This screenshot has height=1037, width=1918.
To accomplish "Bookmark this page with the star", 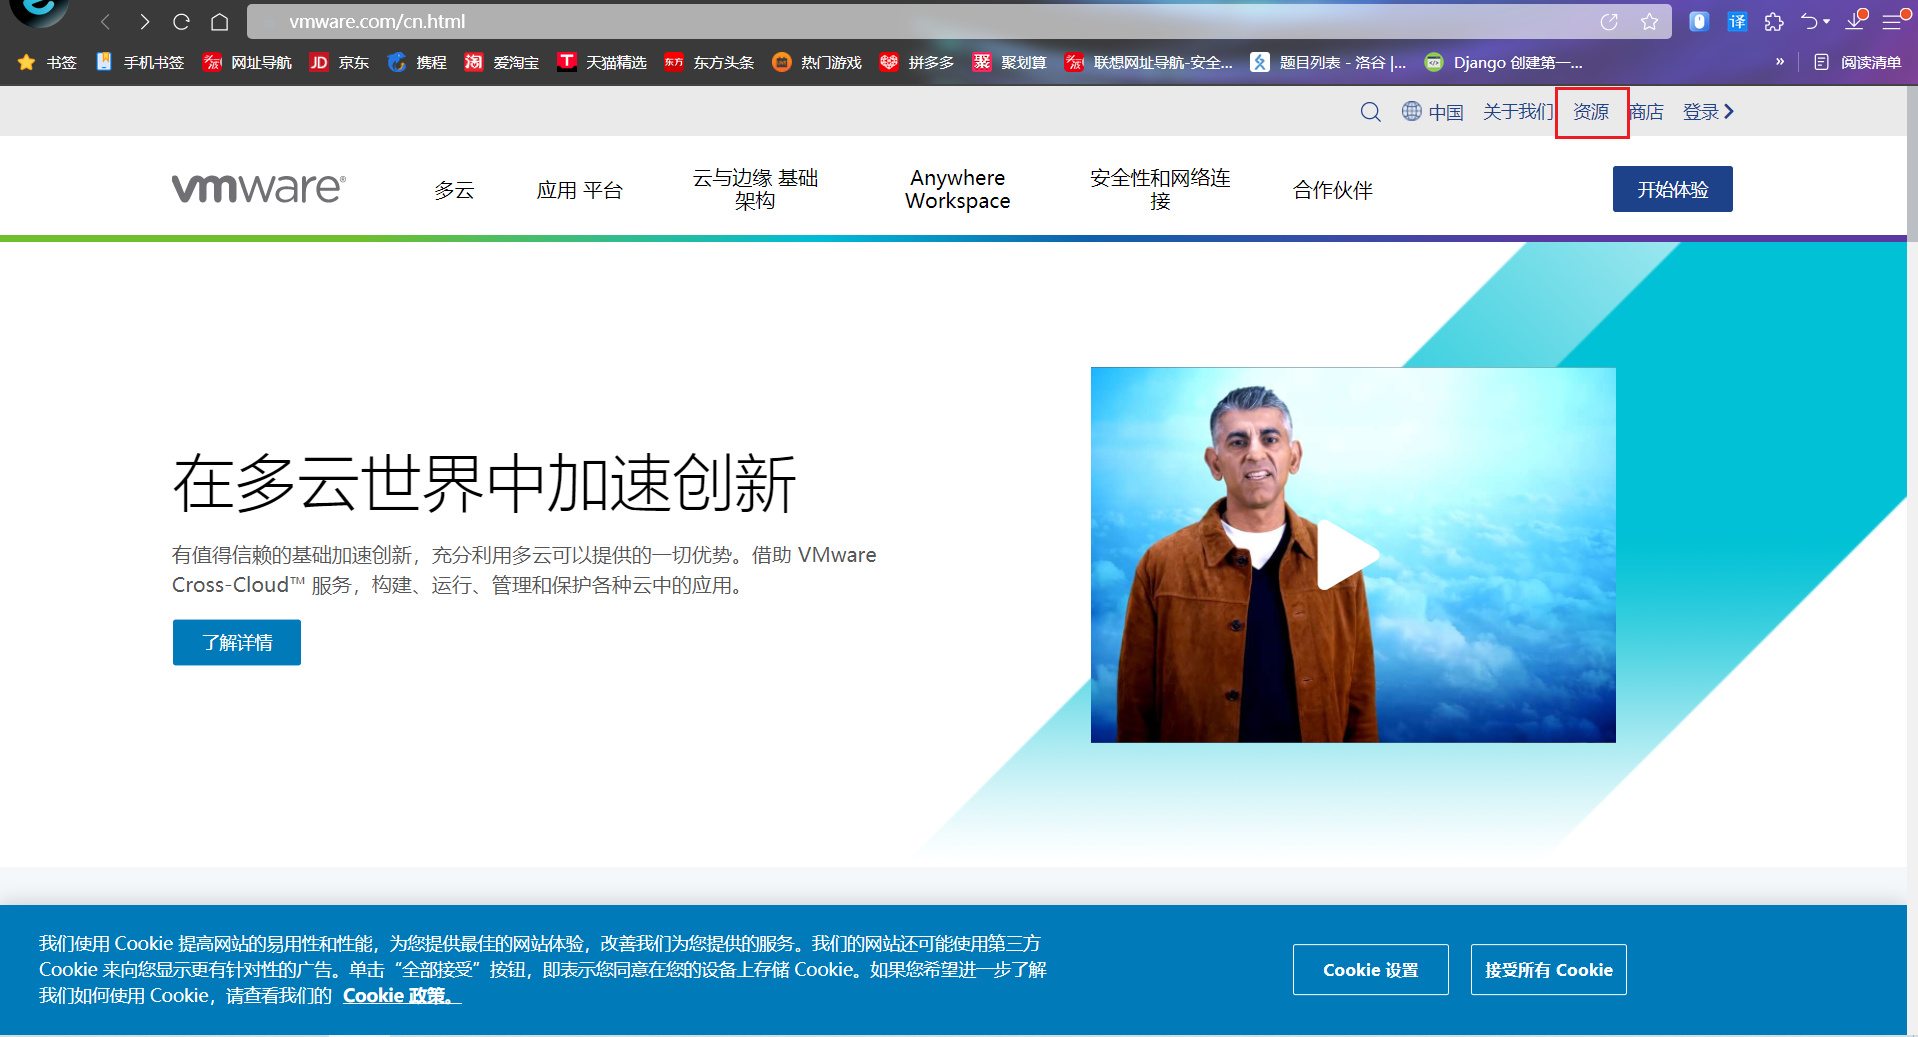I will tap(1649, 21).
